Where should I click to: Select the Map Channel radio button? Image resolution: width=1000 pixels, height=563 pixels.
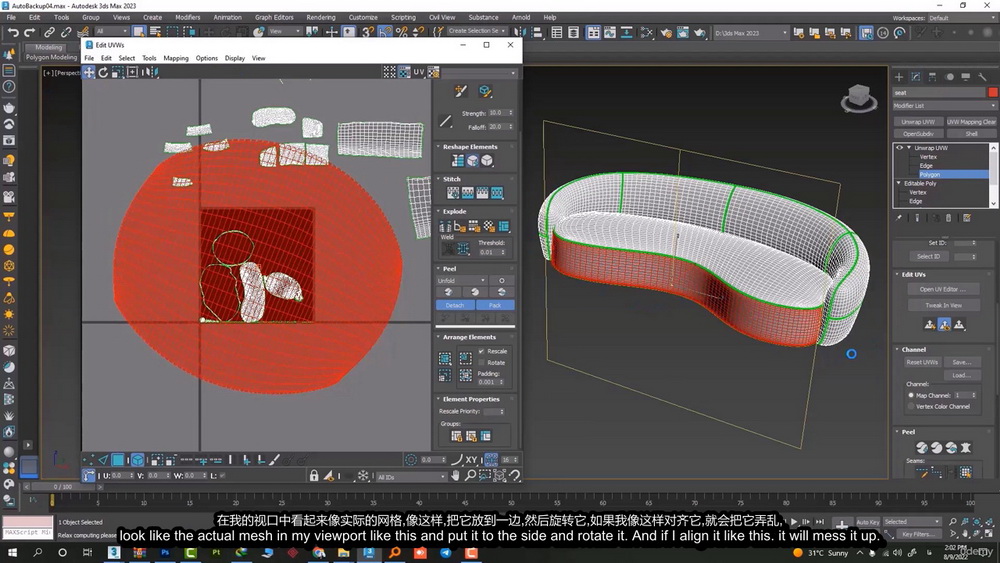(x=911, y=395)
